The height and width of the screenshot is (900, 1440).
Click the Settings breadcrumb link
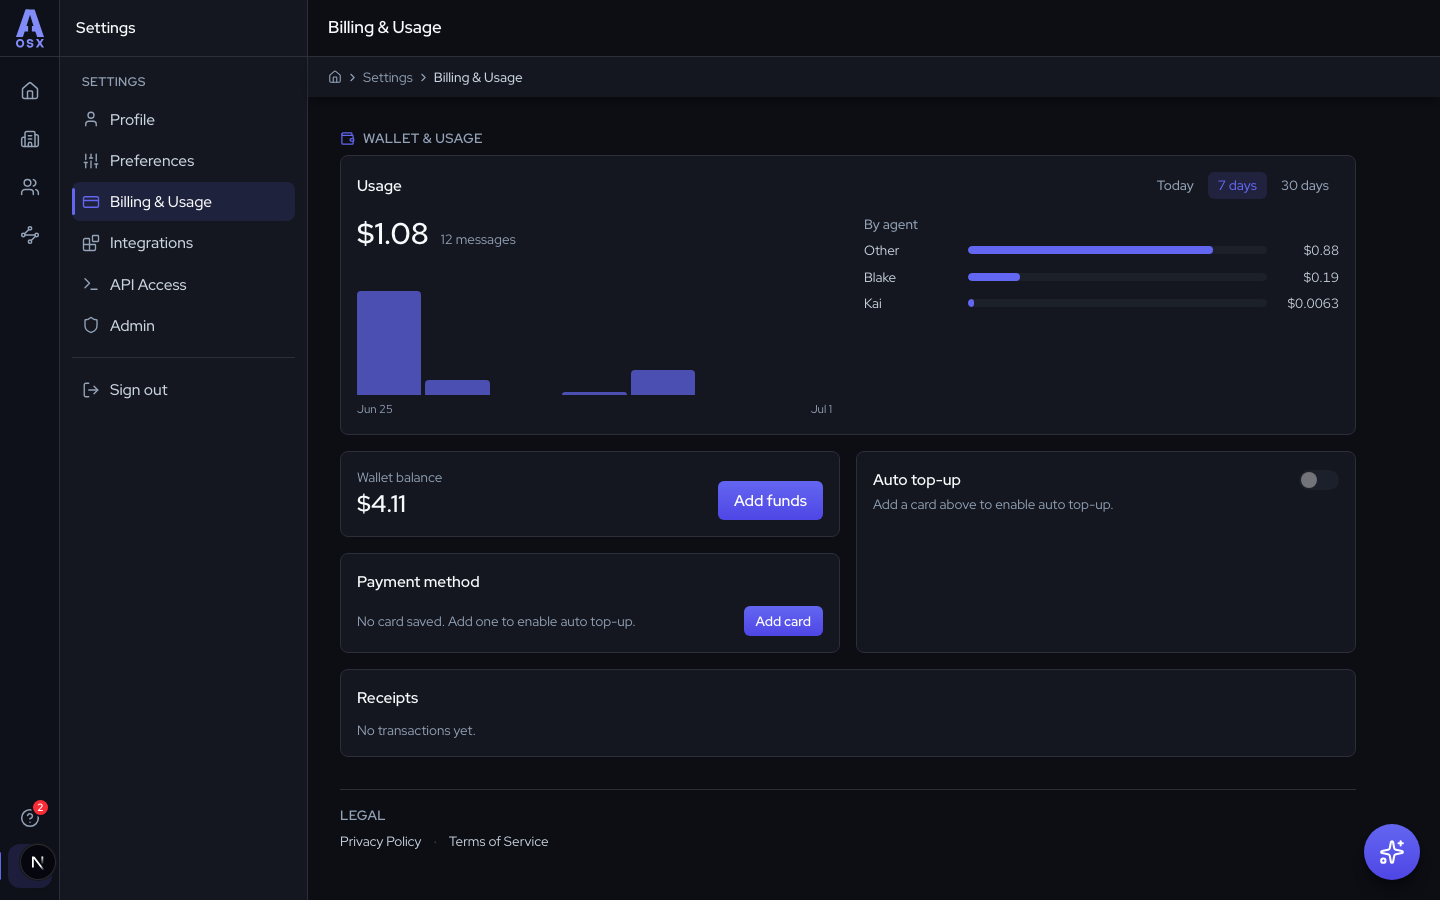387,77
